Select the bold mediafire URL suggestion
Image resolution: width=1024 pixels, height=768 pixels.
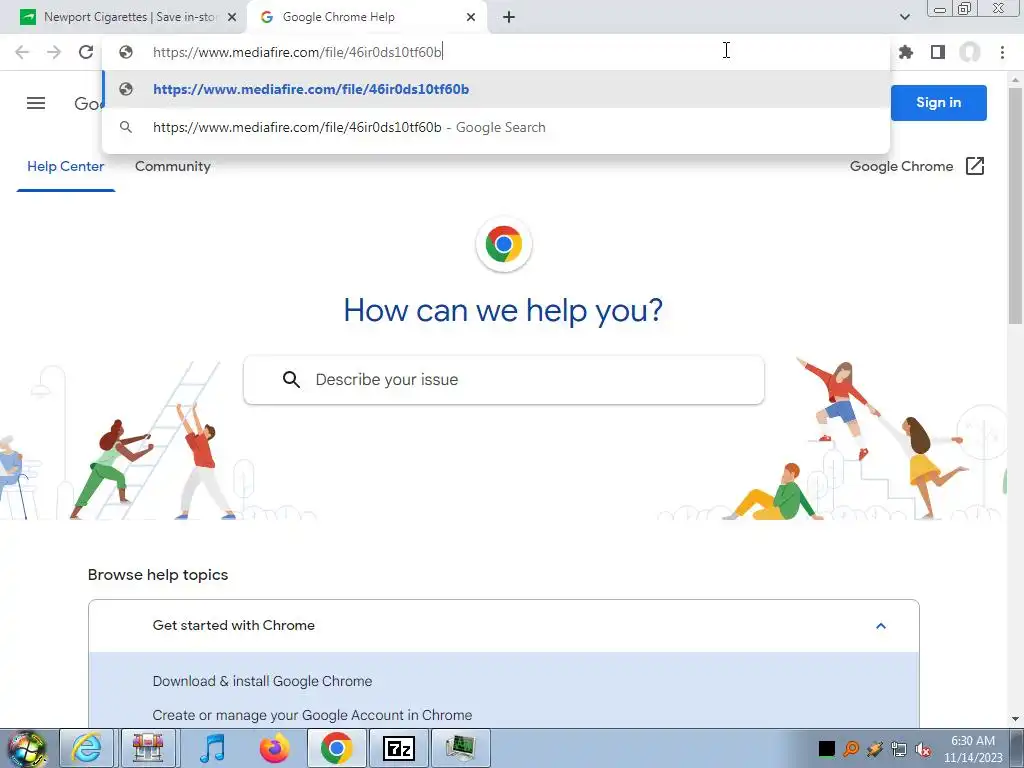[496, 89]
